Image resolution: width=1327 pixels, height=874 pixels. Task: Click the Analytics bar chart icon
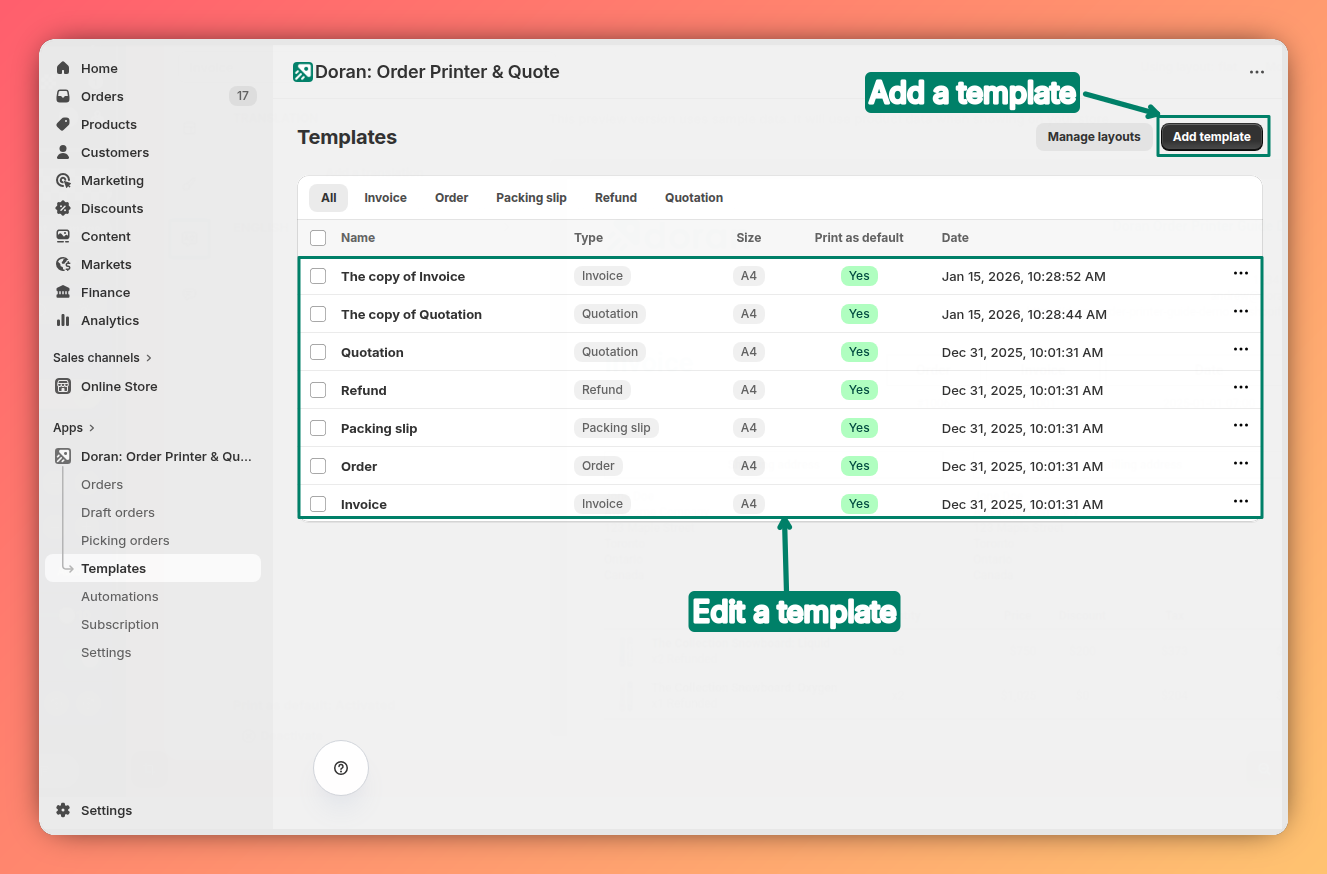[63, 320]
